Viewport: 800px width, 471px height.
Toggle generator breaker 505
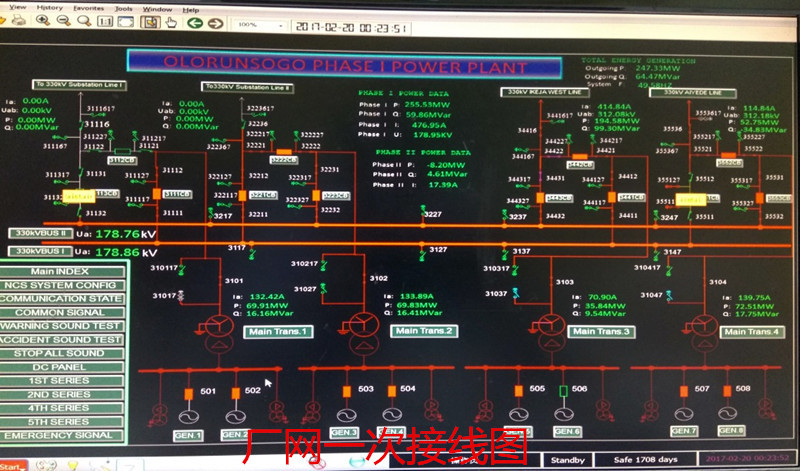[x=519, y=391]
